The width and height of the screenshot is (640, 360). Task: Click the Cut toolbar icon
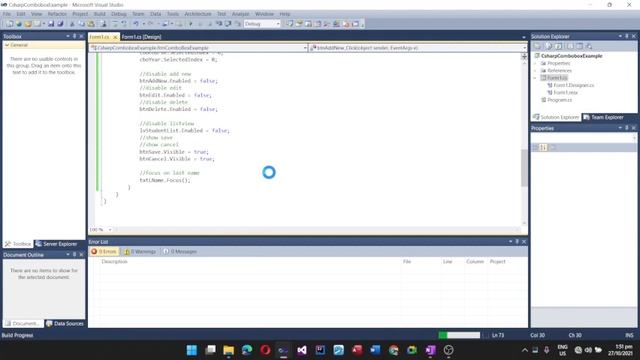point(72,24)
